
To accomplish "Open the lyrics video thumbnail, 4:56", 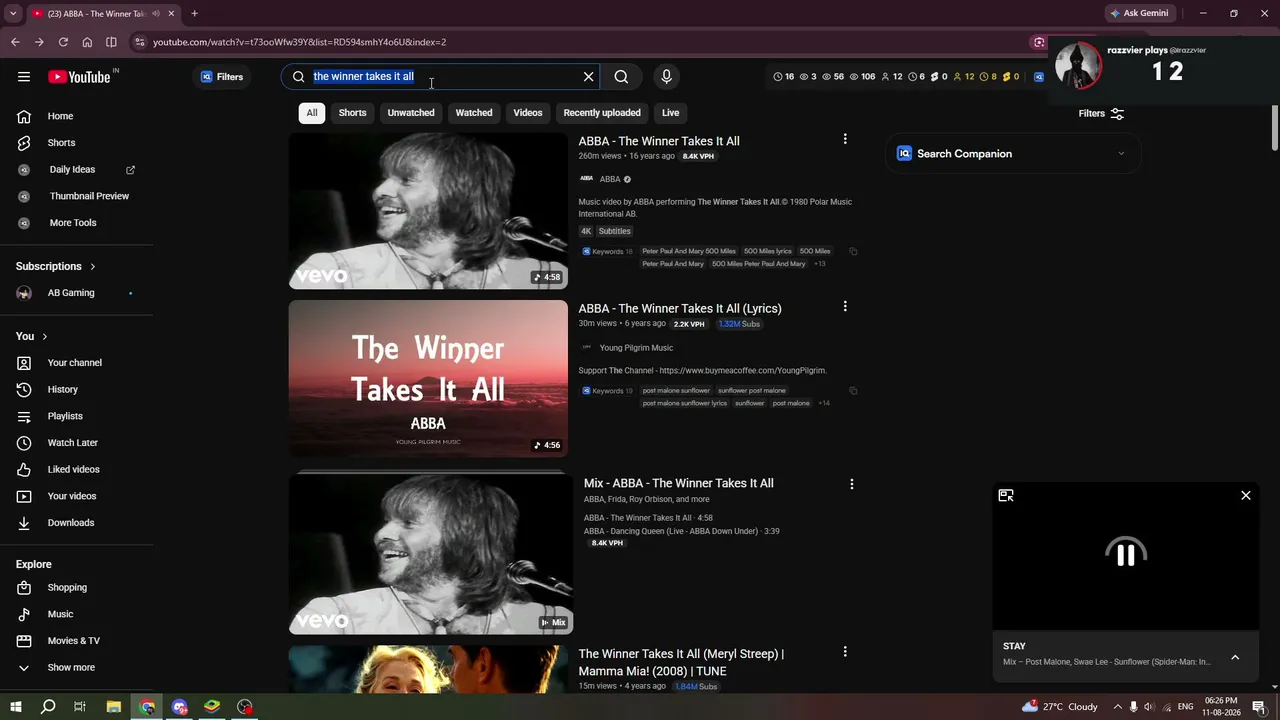I will pos(428,379).
